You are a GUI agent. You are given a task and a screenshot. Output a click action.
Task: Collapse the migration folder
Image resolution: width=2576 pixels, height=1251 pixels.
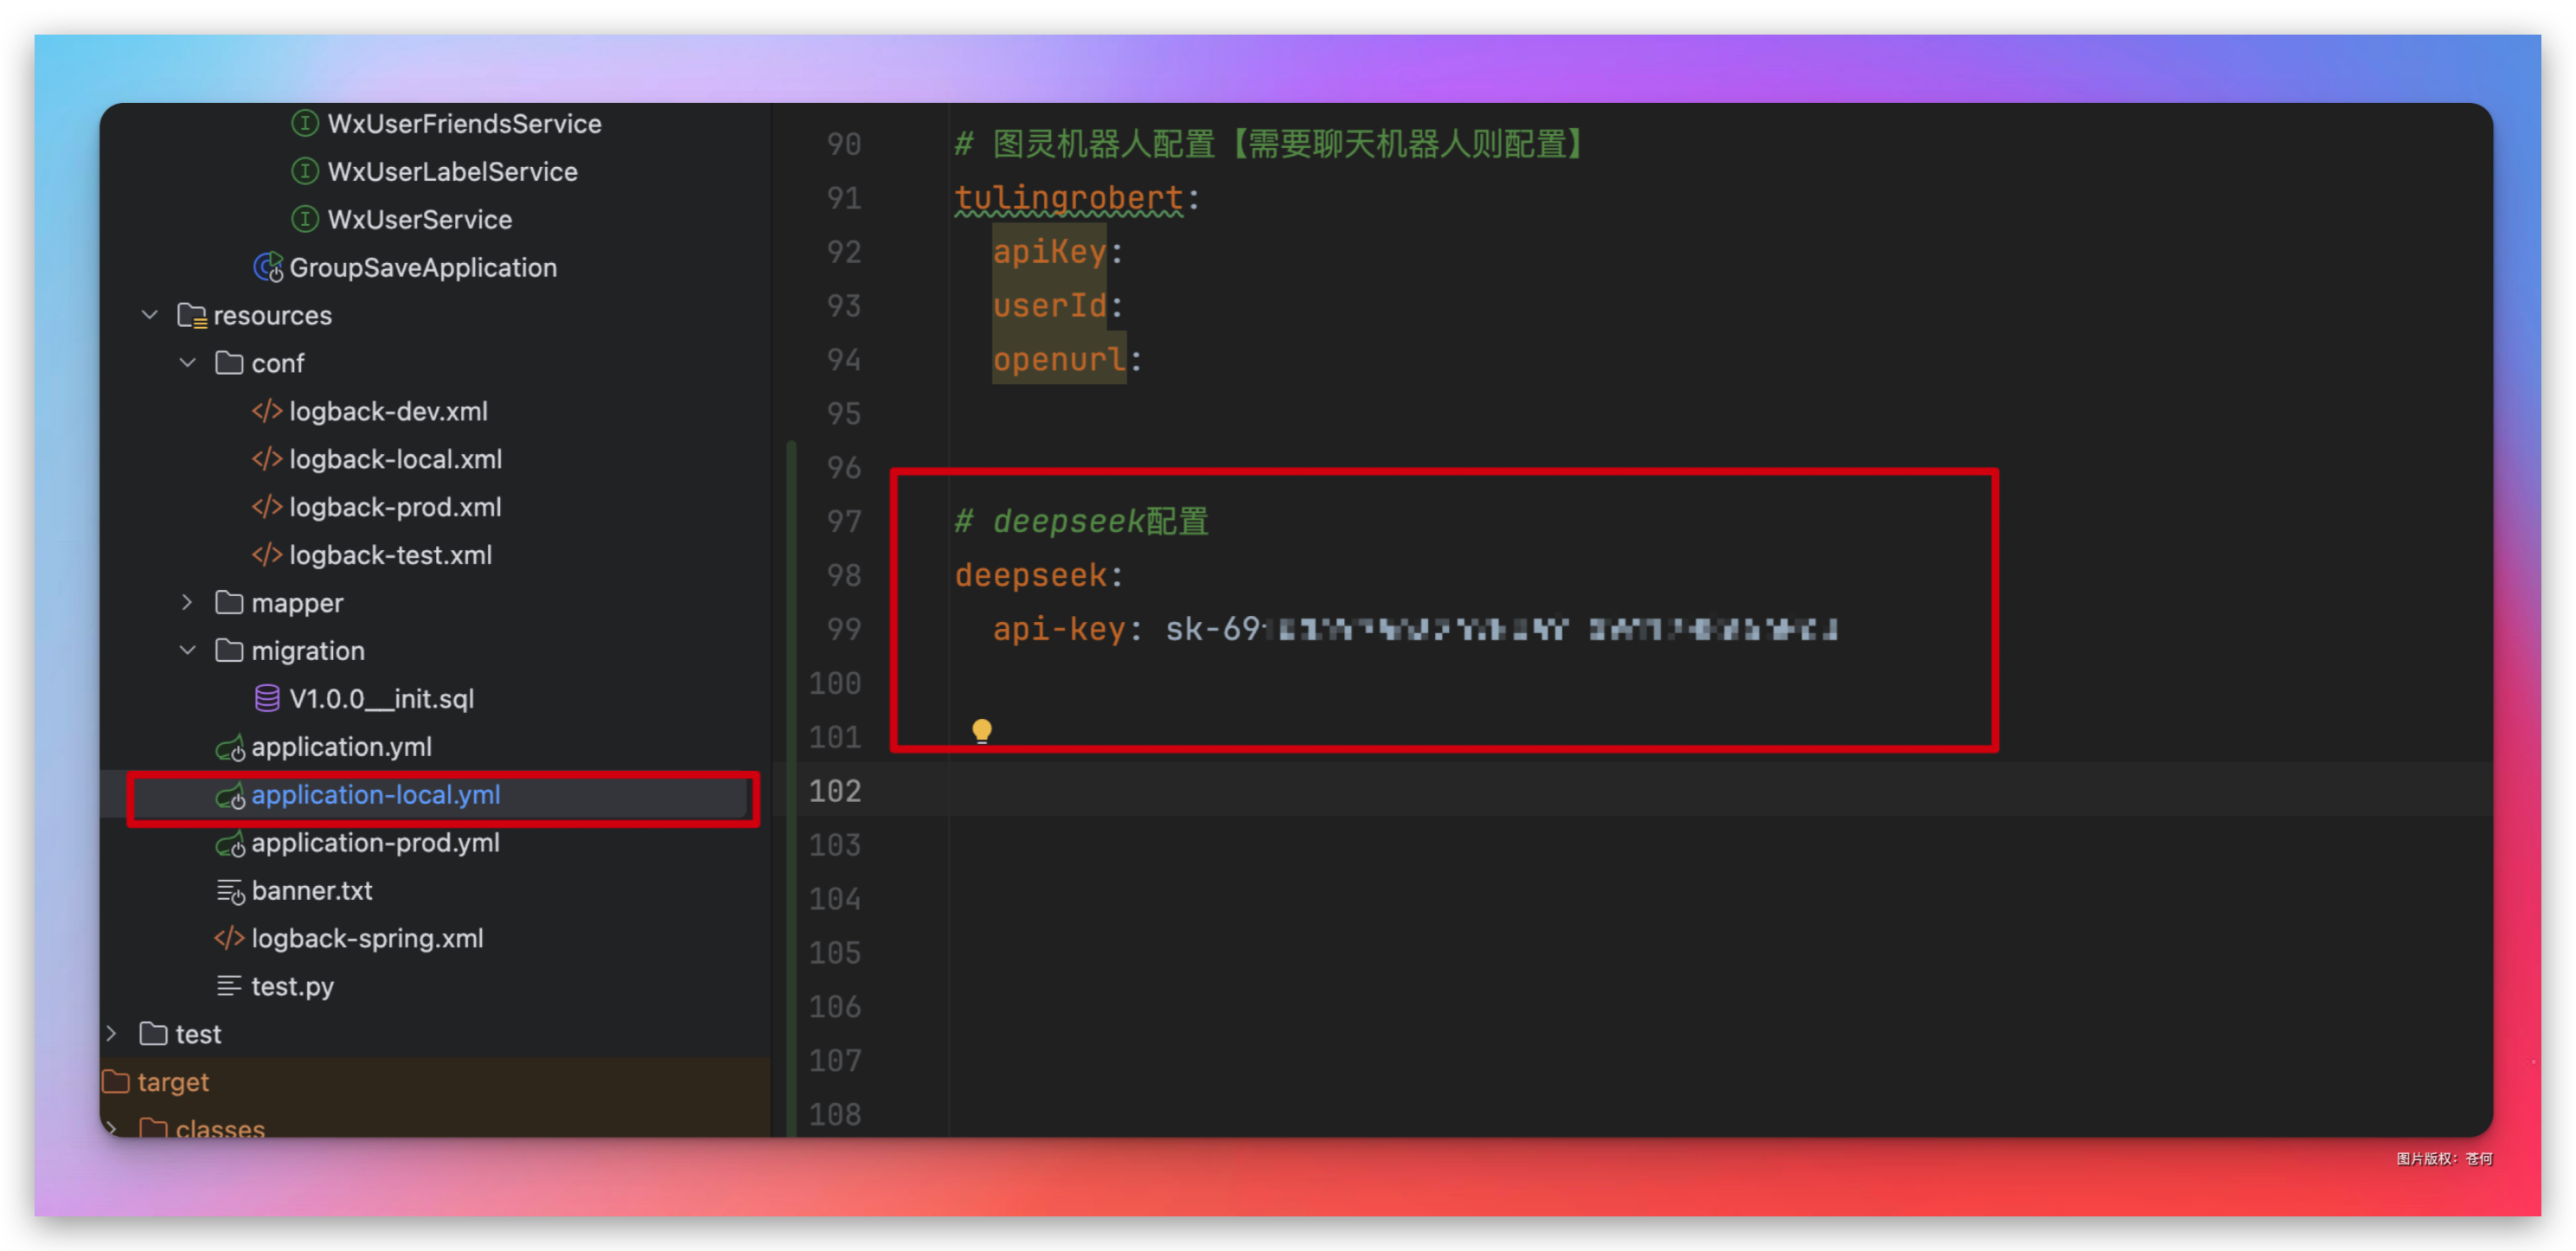(188, 650)
